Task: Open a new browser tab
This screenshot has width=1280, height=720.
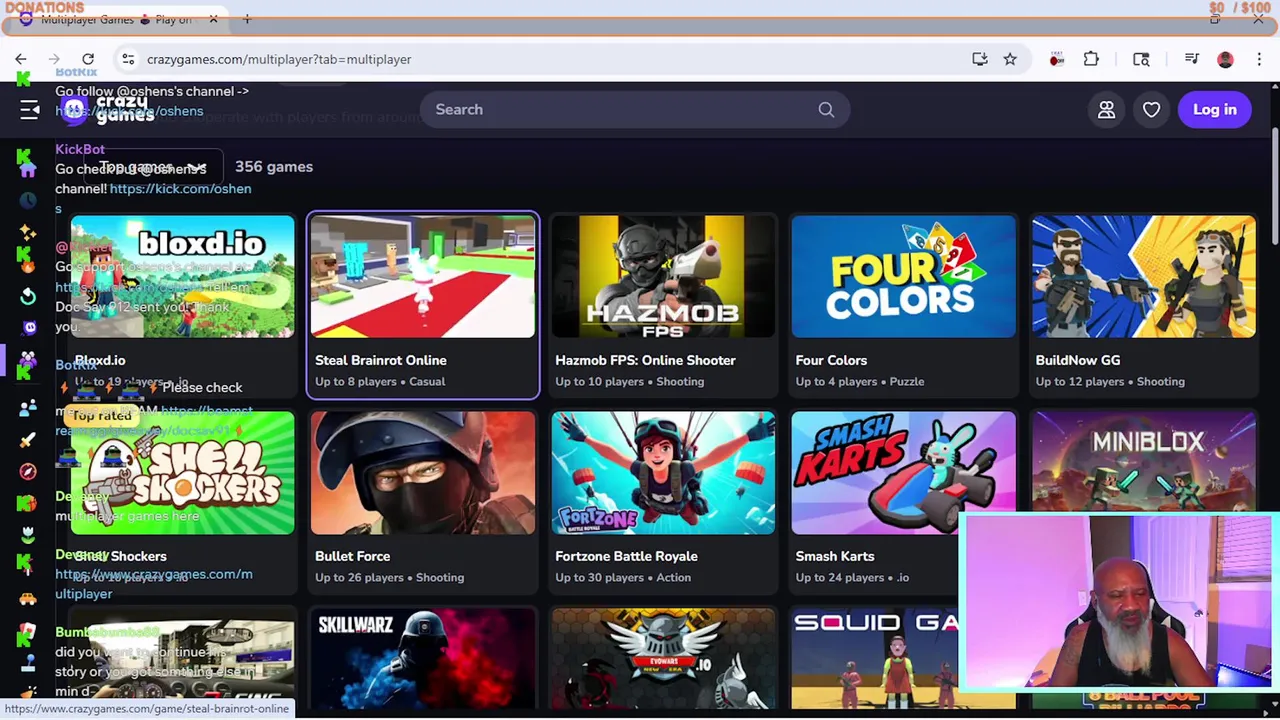Action: coord(247,19)
